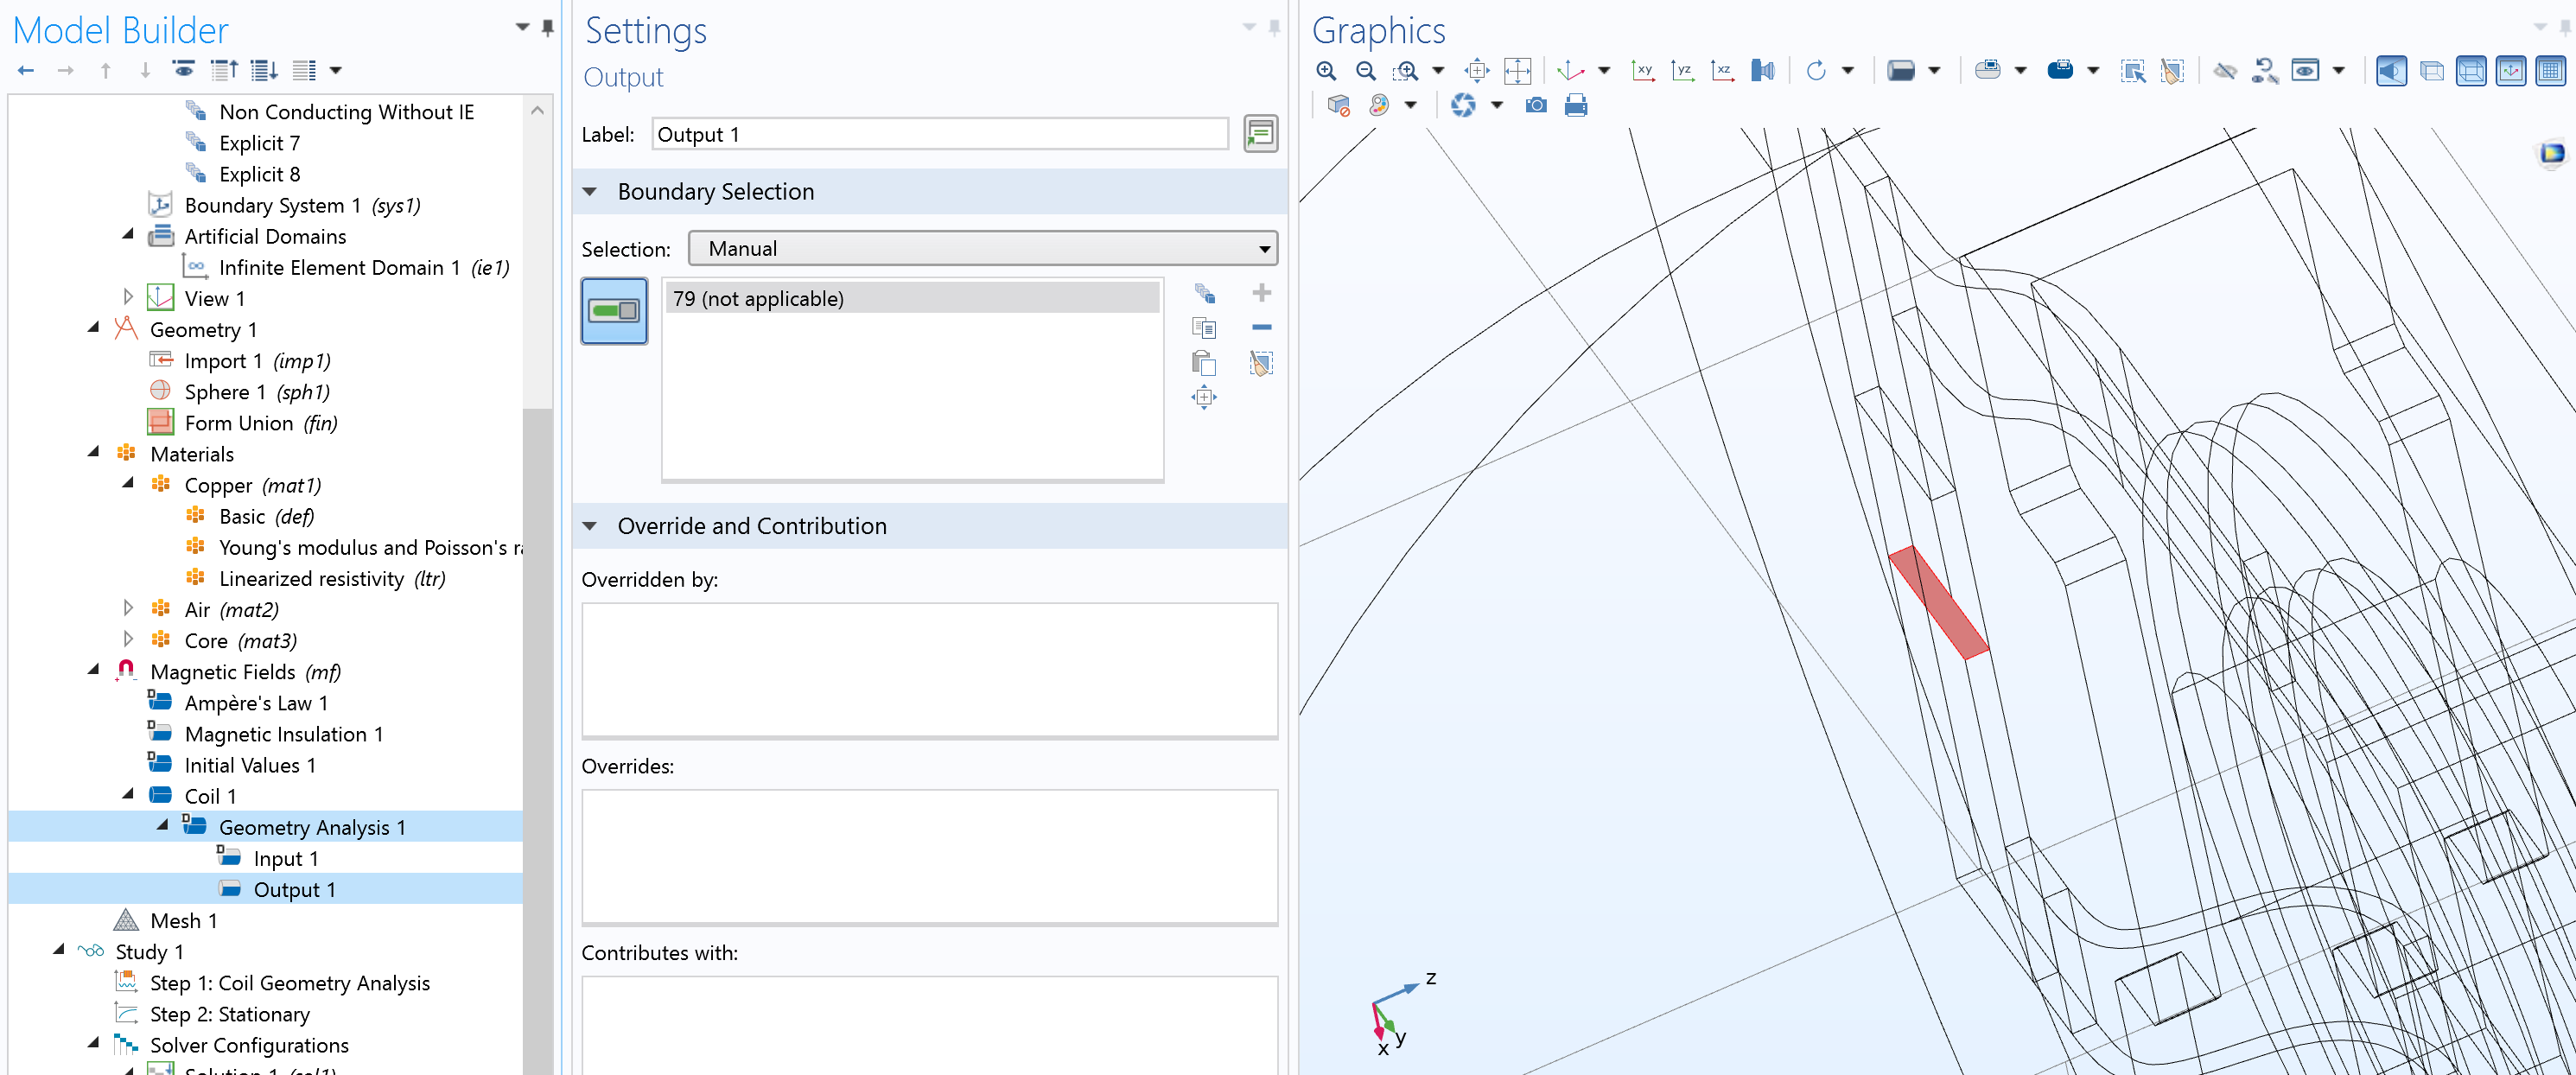Viewport: 2576px width, 1075px height.
Task: Expand the Air (mat2) node
Action: pyautogui.click(x=128, y=608)
